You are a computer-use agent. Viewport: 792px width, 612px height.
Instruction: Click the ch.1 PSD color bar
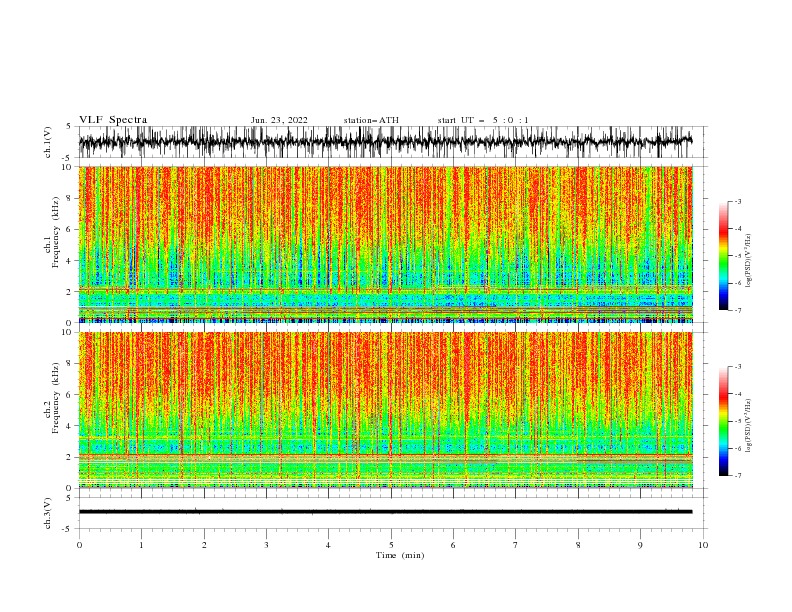point(723,256)
